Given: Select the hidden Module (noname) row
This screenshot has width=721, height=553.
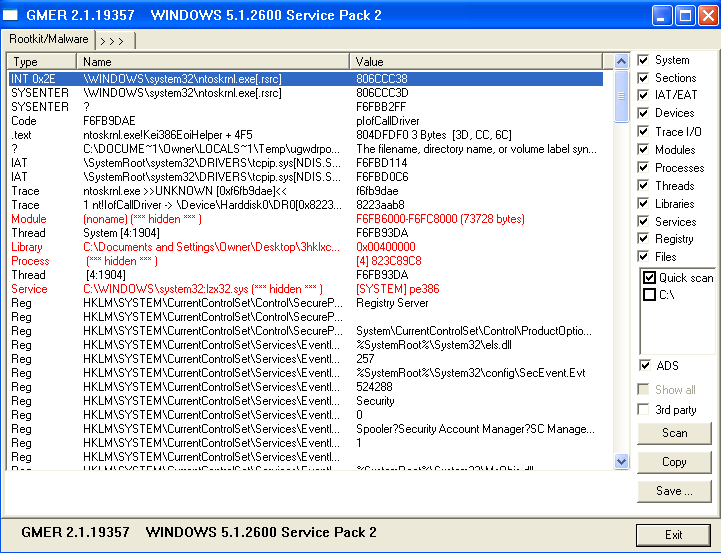Looking at the screenshot, I should click(x=306, y=219).
